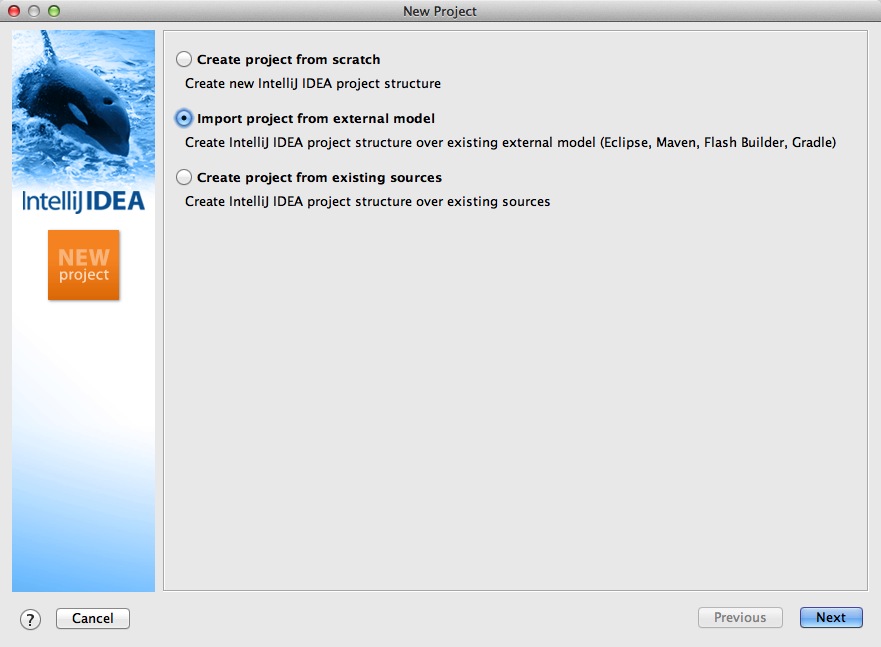Click the 'Create project from existing sources' label
This screenshot has width=881, height=647.
pos(319,178)
